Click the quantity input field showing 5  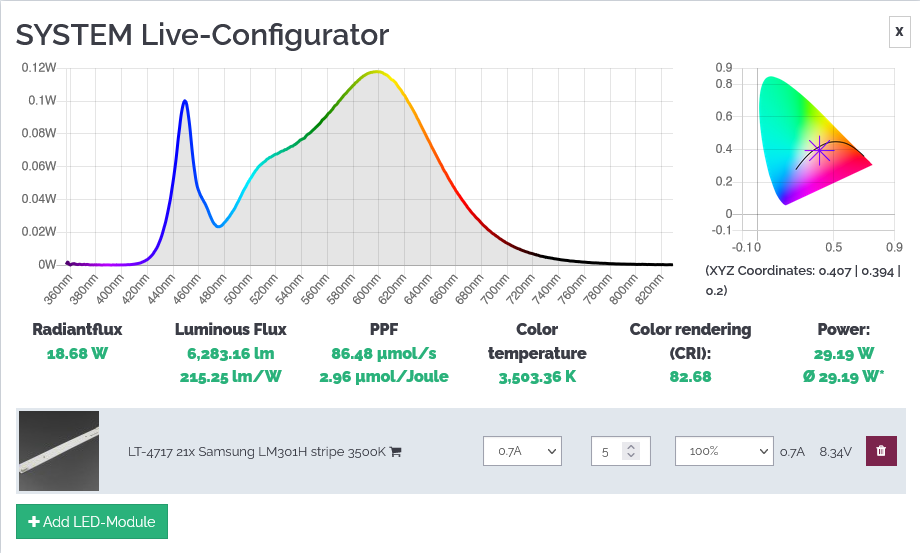(620, 451)
